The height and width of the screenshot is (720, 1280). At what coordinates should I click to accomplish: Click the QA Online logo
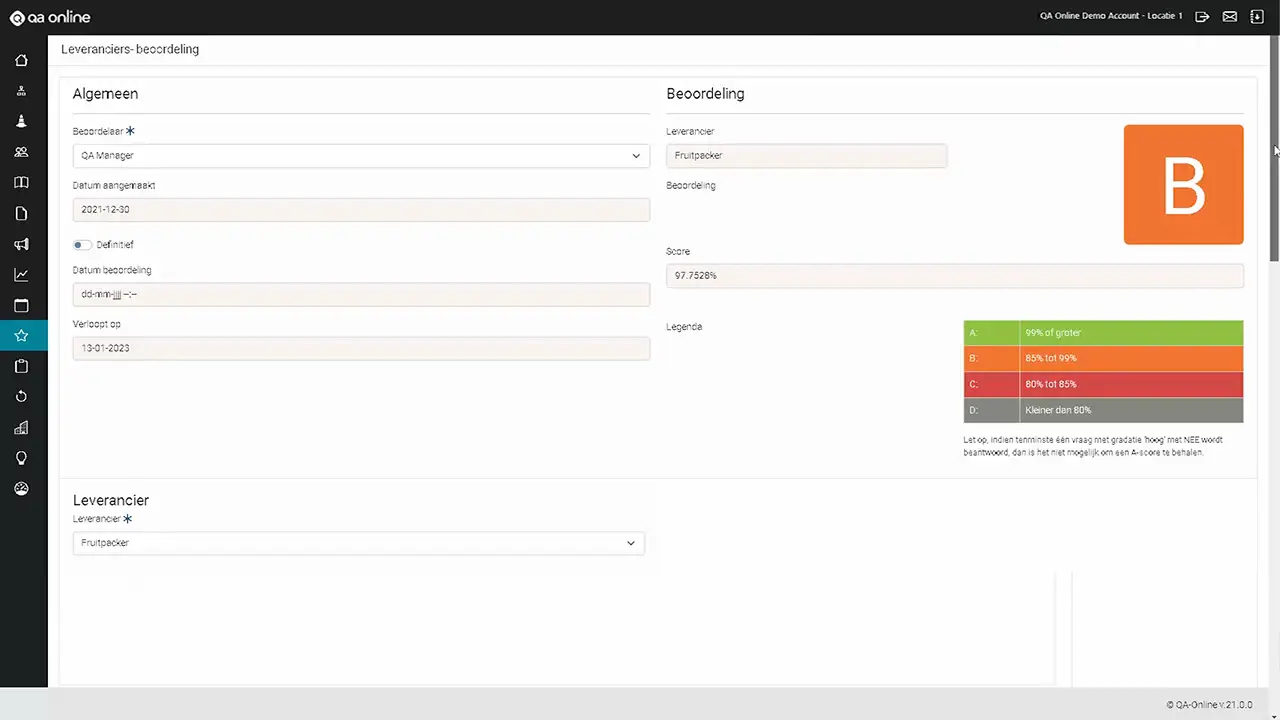(x=50, y=17)
